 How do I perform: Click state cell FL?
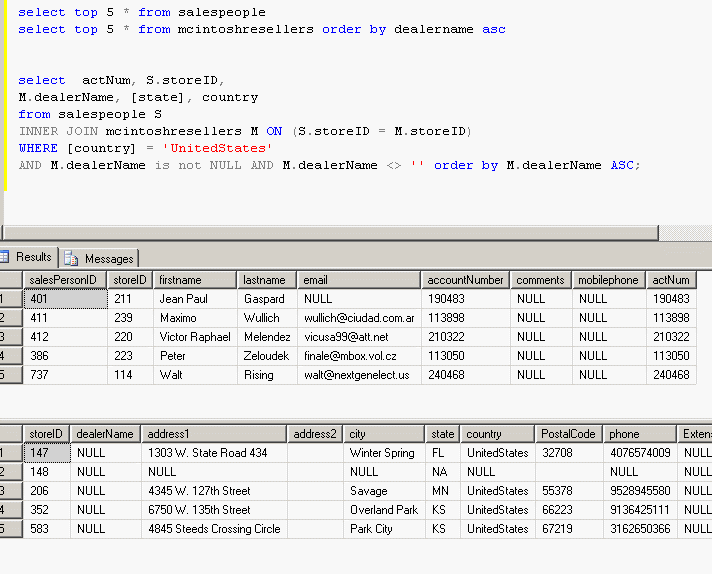pos(443,453)
